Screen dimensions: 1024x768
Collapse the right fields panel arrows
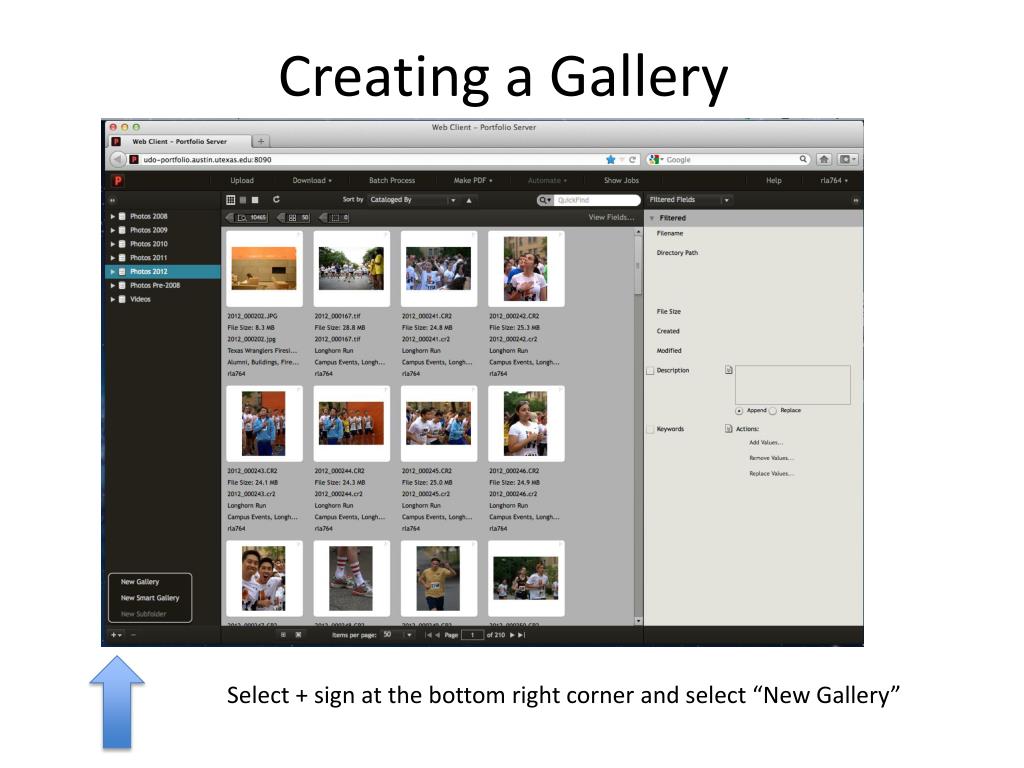pos(856,200)
